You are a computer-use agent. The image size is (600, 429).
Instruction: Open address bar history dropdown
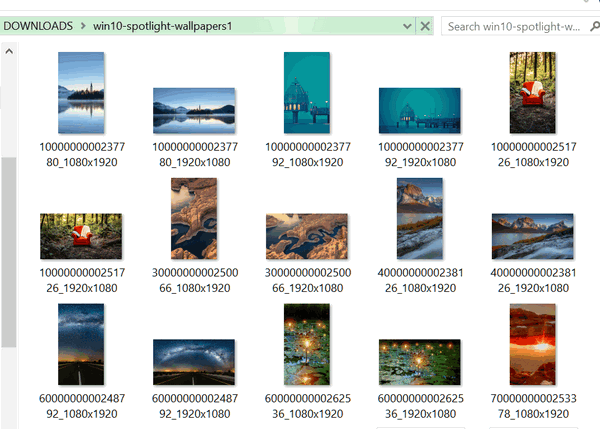tap(407, 26)
